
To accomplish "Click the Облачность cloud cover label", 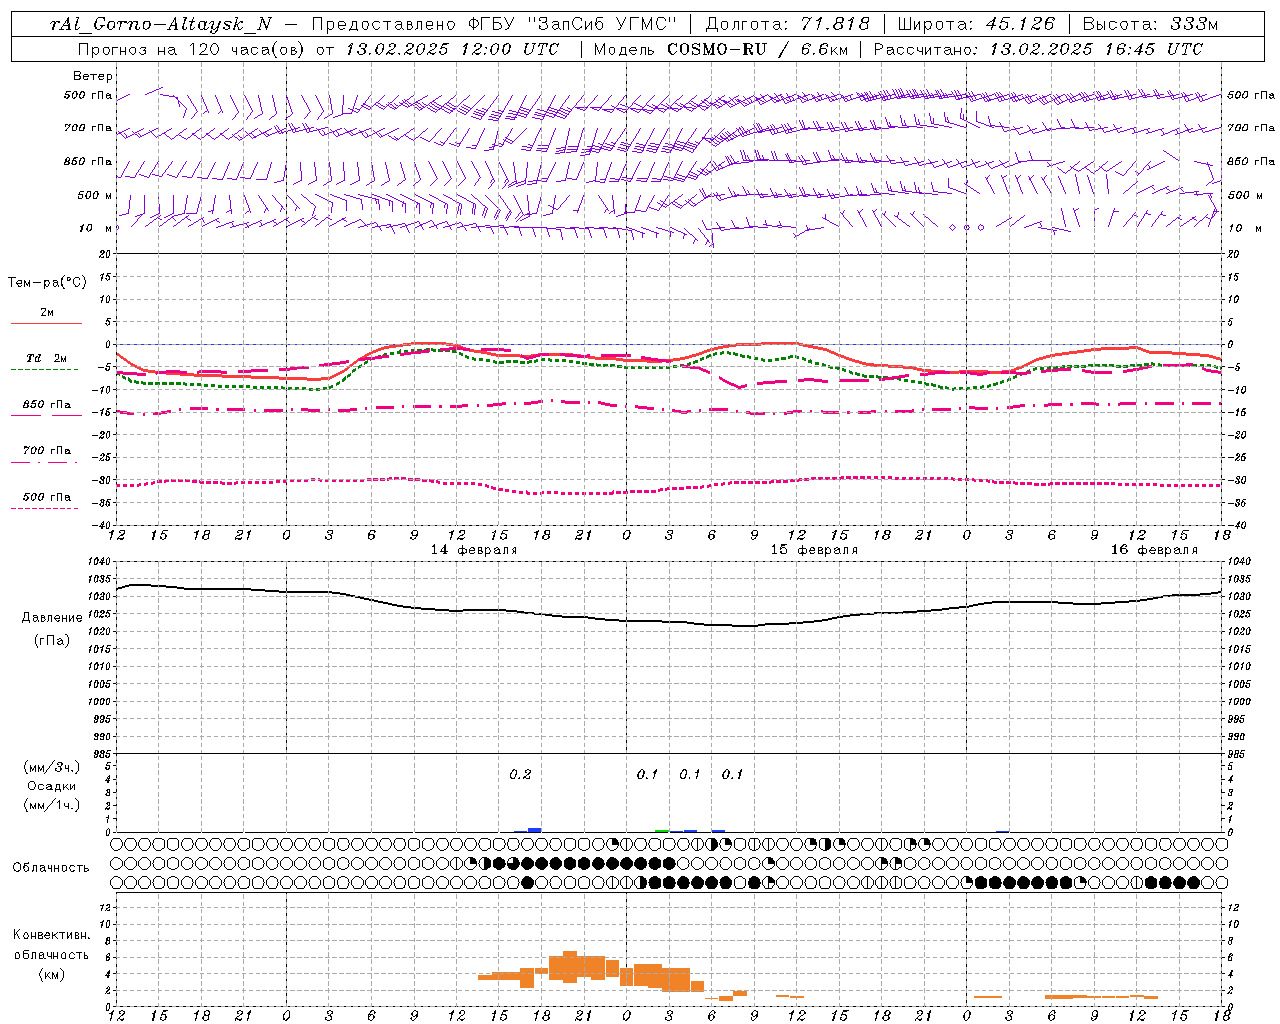I will coord(51,868).
